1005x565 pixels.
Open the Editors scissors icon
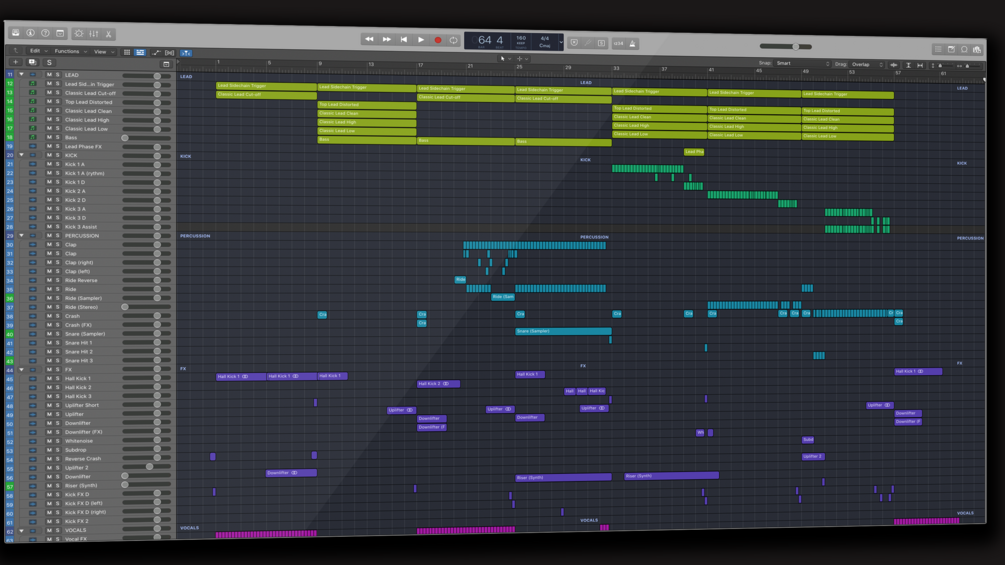tap(108, 34)
